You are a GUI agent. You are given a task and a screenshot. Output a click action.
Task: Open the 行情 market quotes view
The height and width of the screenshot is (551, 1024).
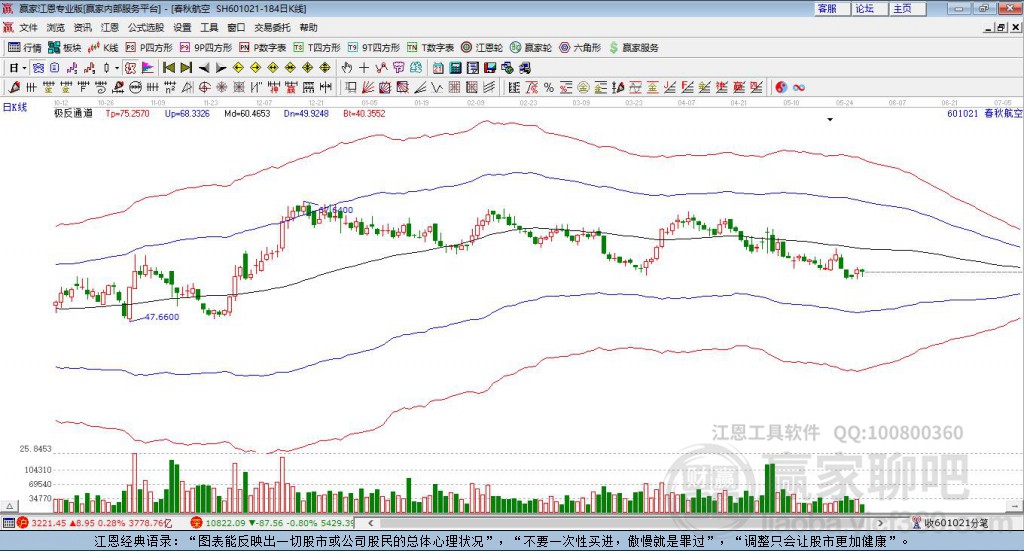click(25, 48)
